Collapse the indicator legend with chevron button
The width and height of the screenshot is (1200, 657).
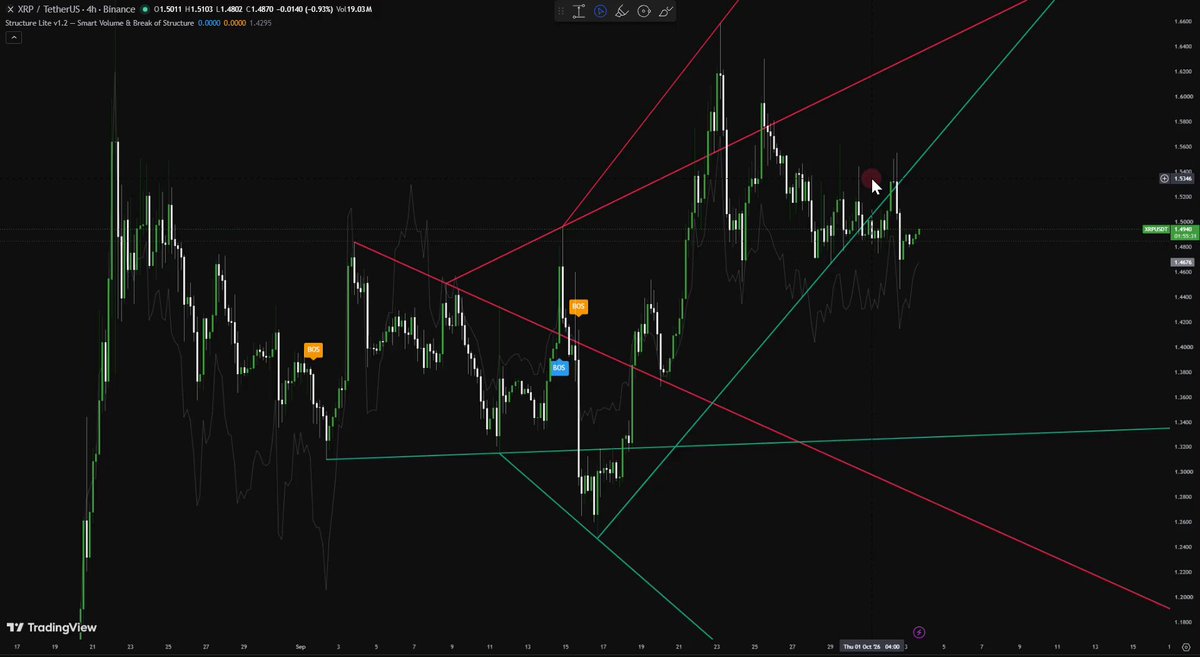point(14,37)
